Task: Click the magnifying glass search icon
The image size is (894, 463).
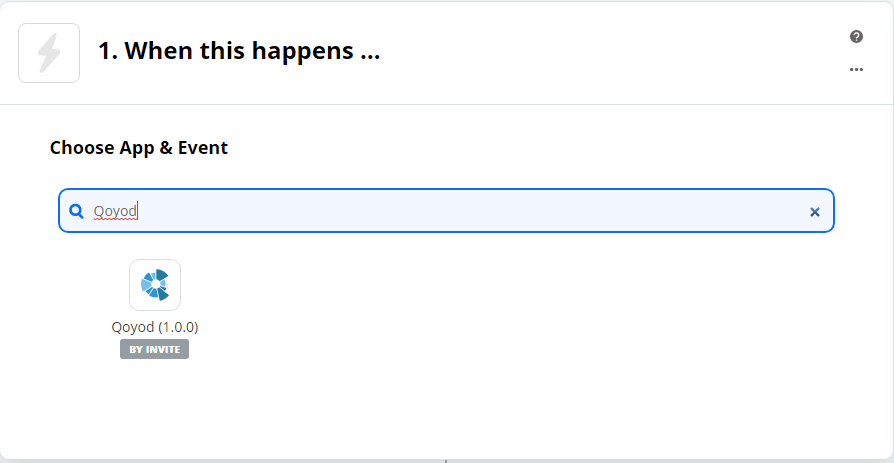Action: point(76,211)
